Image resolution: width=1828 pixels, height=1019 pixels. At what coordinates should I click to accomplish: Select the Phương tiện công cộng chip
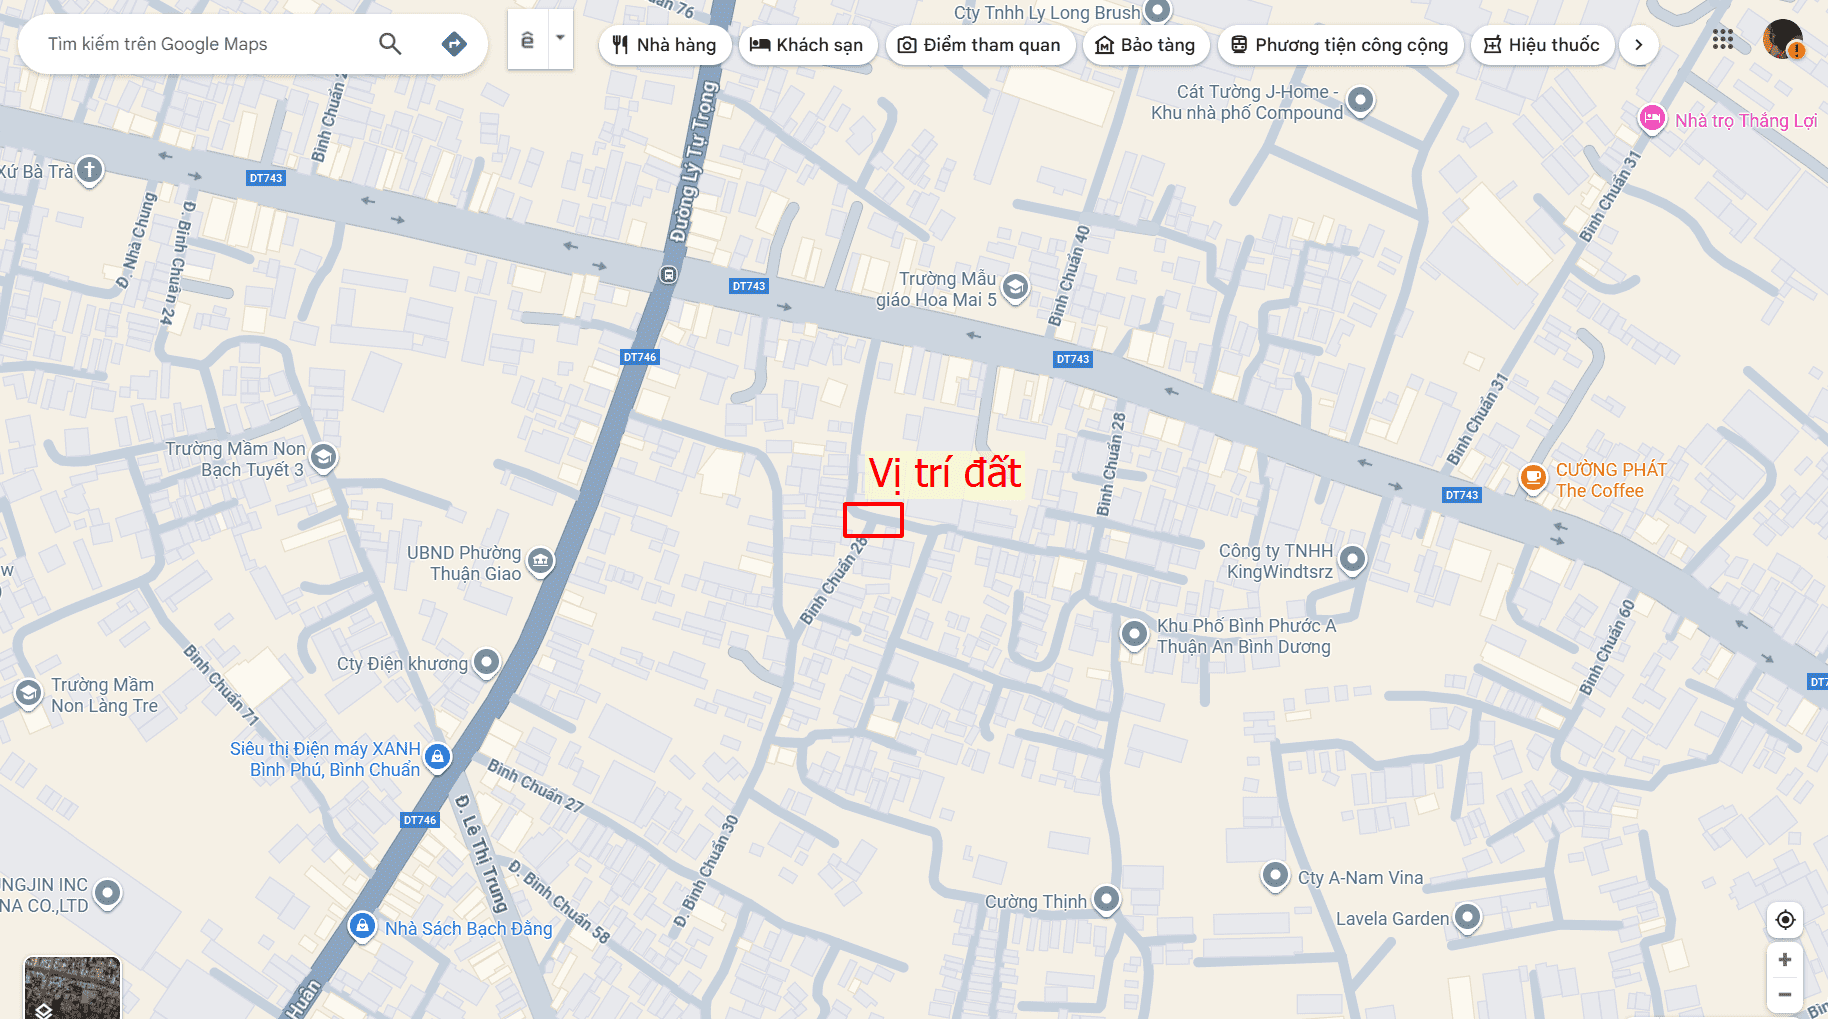[1340, 45]
